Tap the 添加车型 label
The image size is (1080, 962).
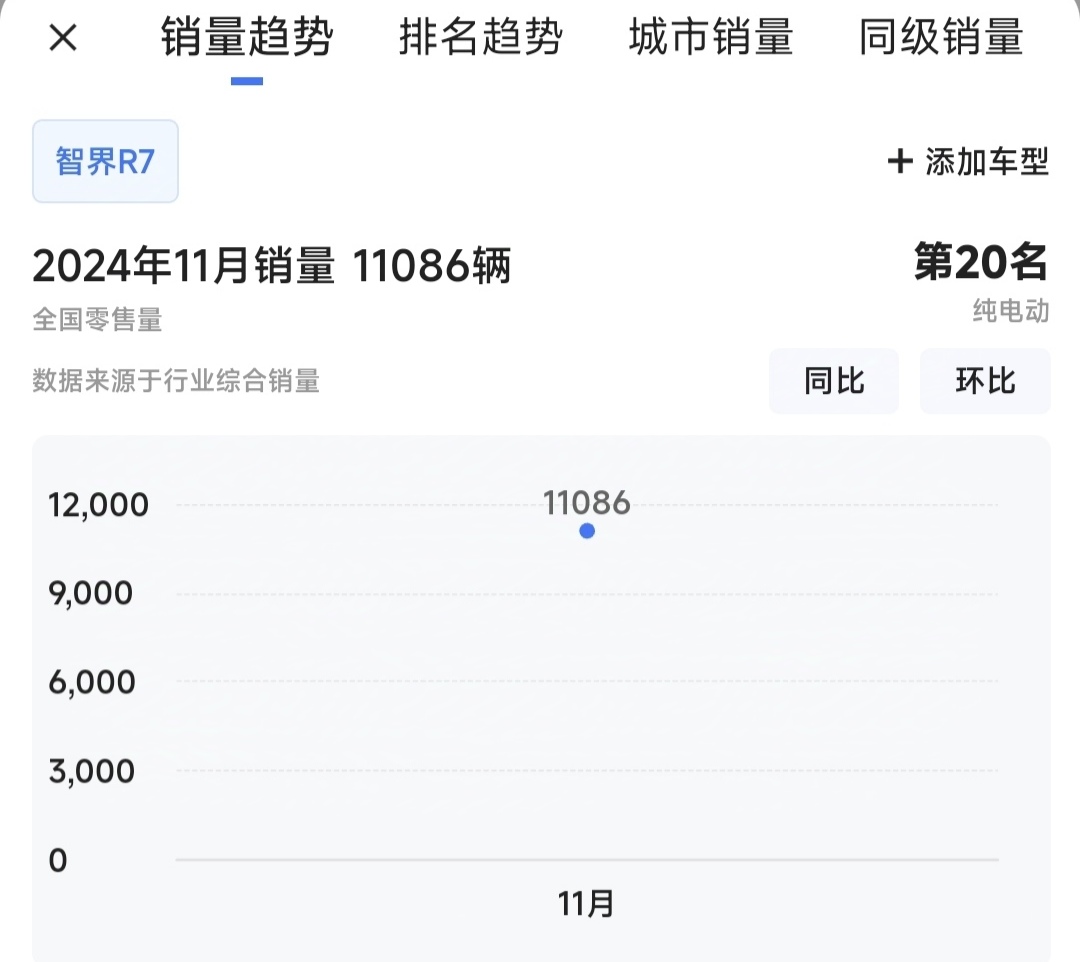pyautogui.click(x=986, y=162)
